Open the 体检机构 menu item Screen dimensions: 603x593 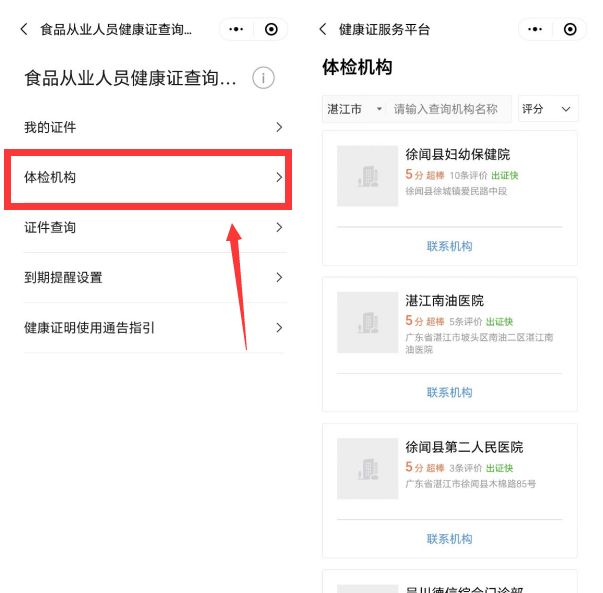click(x=150, y=178)
